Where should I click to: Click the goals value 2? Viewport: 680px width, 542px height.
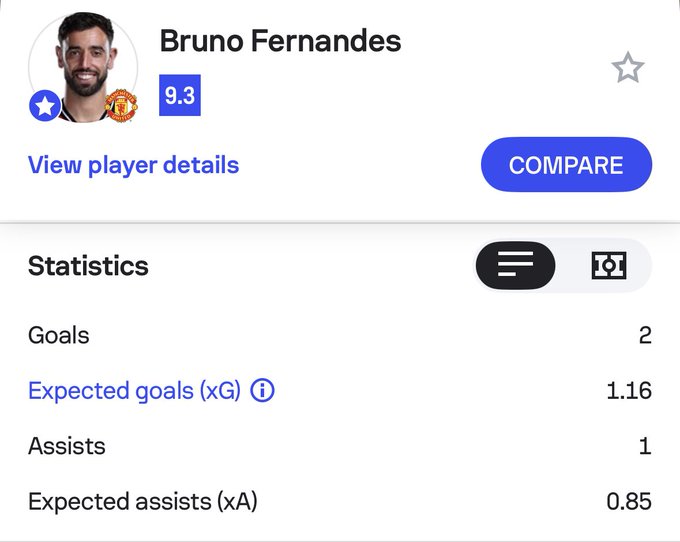[x=645, y=335]
